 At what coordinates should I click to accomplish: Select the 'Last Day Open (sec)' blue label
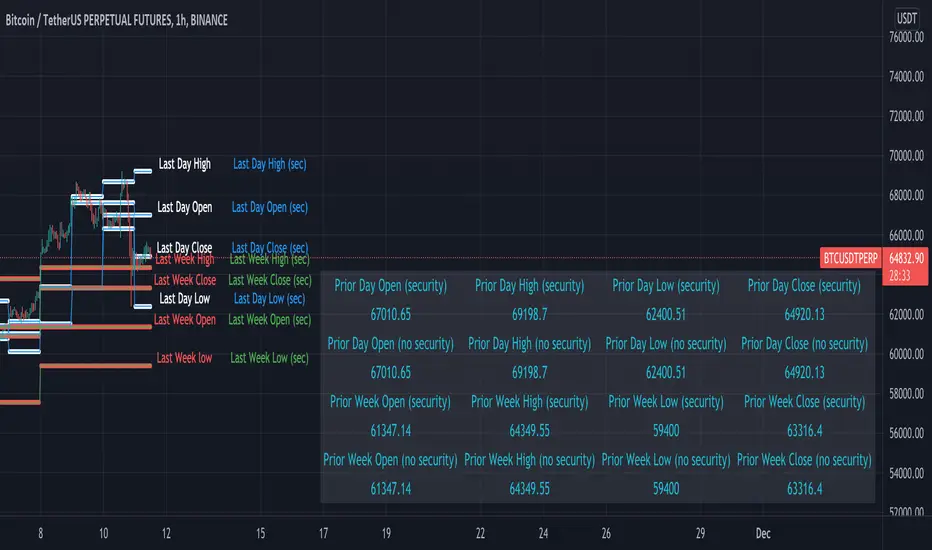[x=270, y=207]
